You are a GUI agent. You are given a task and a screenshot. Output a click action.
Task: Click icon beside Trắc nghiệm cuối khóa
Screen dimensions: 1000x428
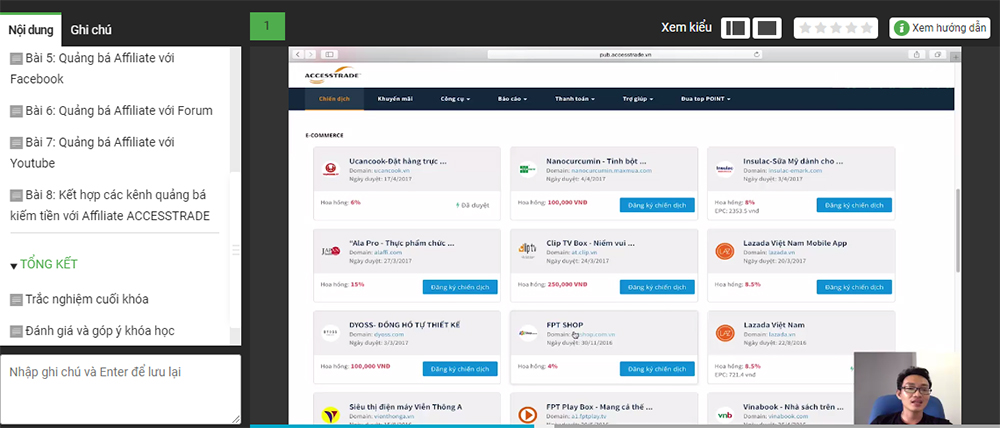click(17, 300)
